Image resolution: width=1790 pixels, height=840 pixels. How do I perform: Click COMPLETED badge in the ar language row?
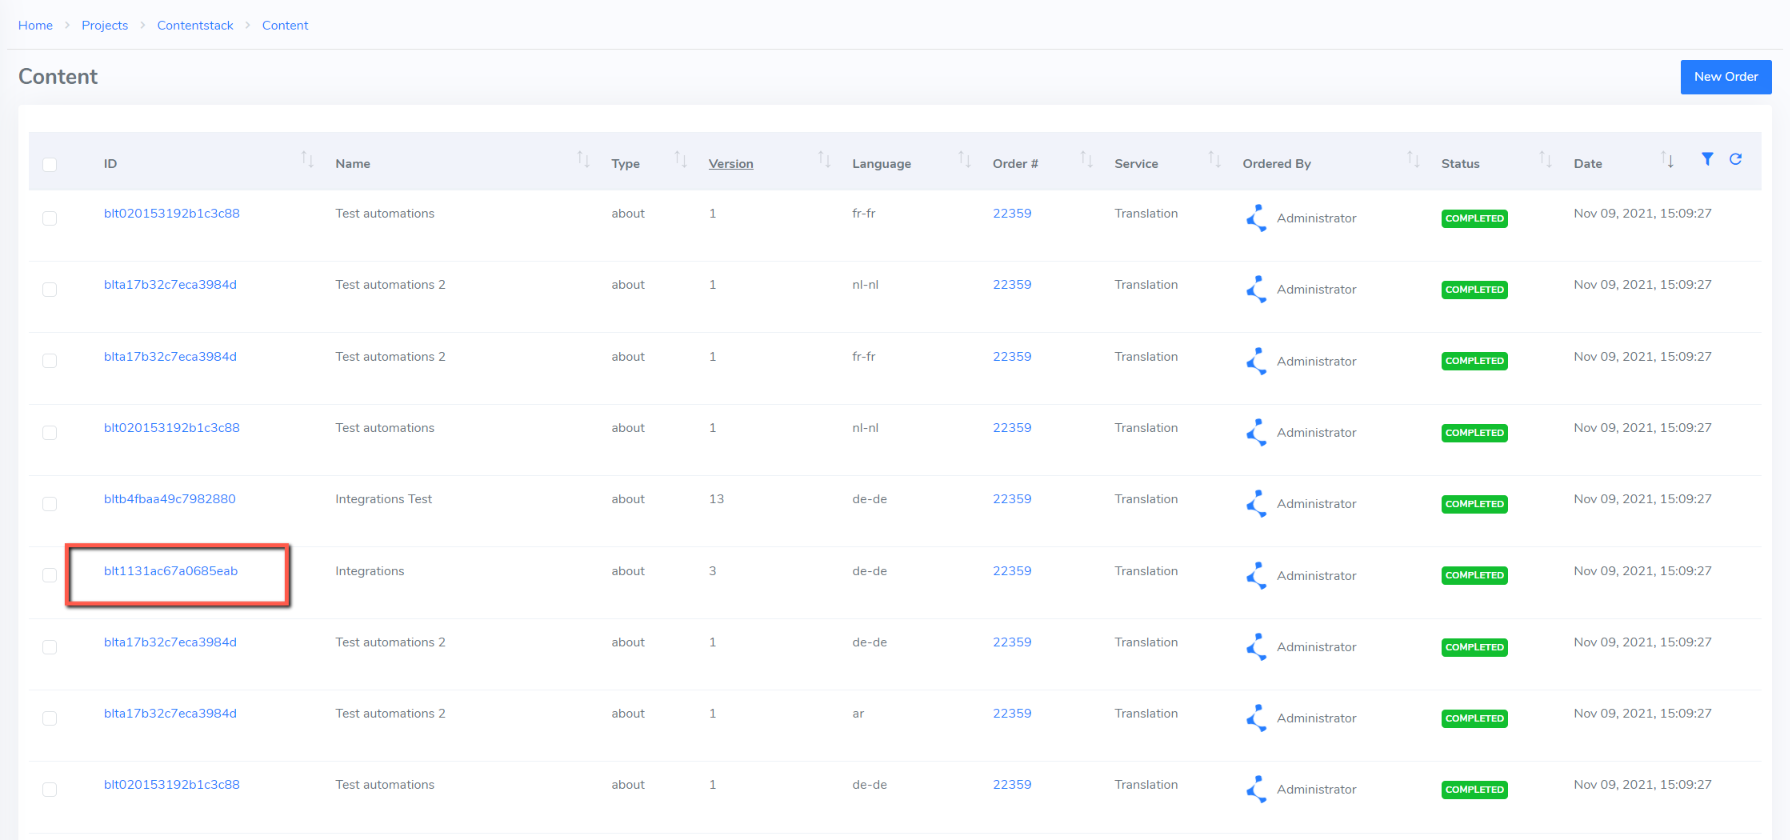point(1474,718)
